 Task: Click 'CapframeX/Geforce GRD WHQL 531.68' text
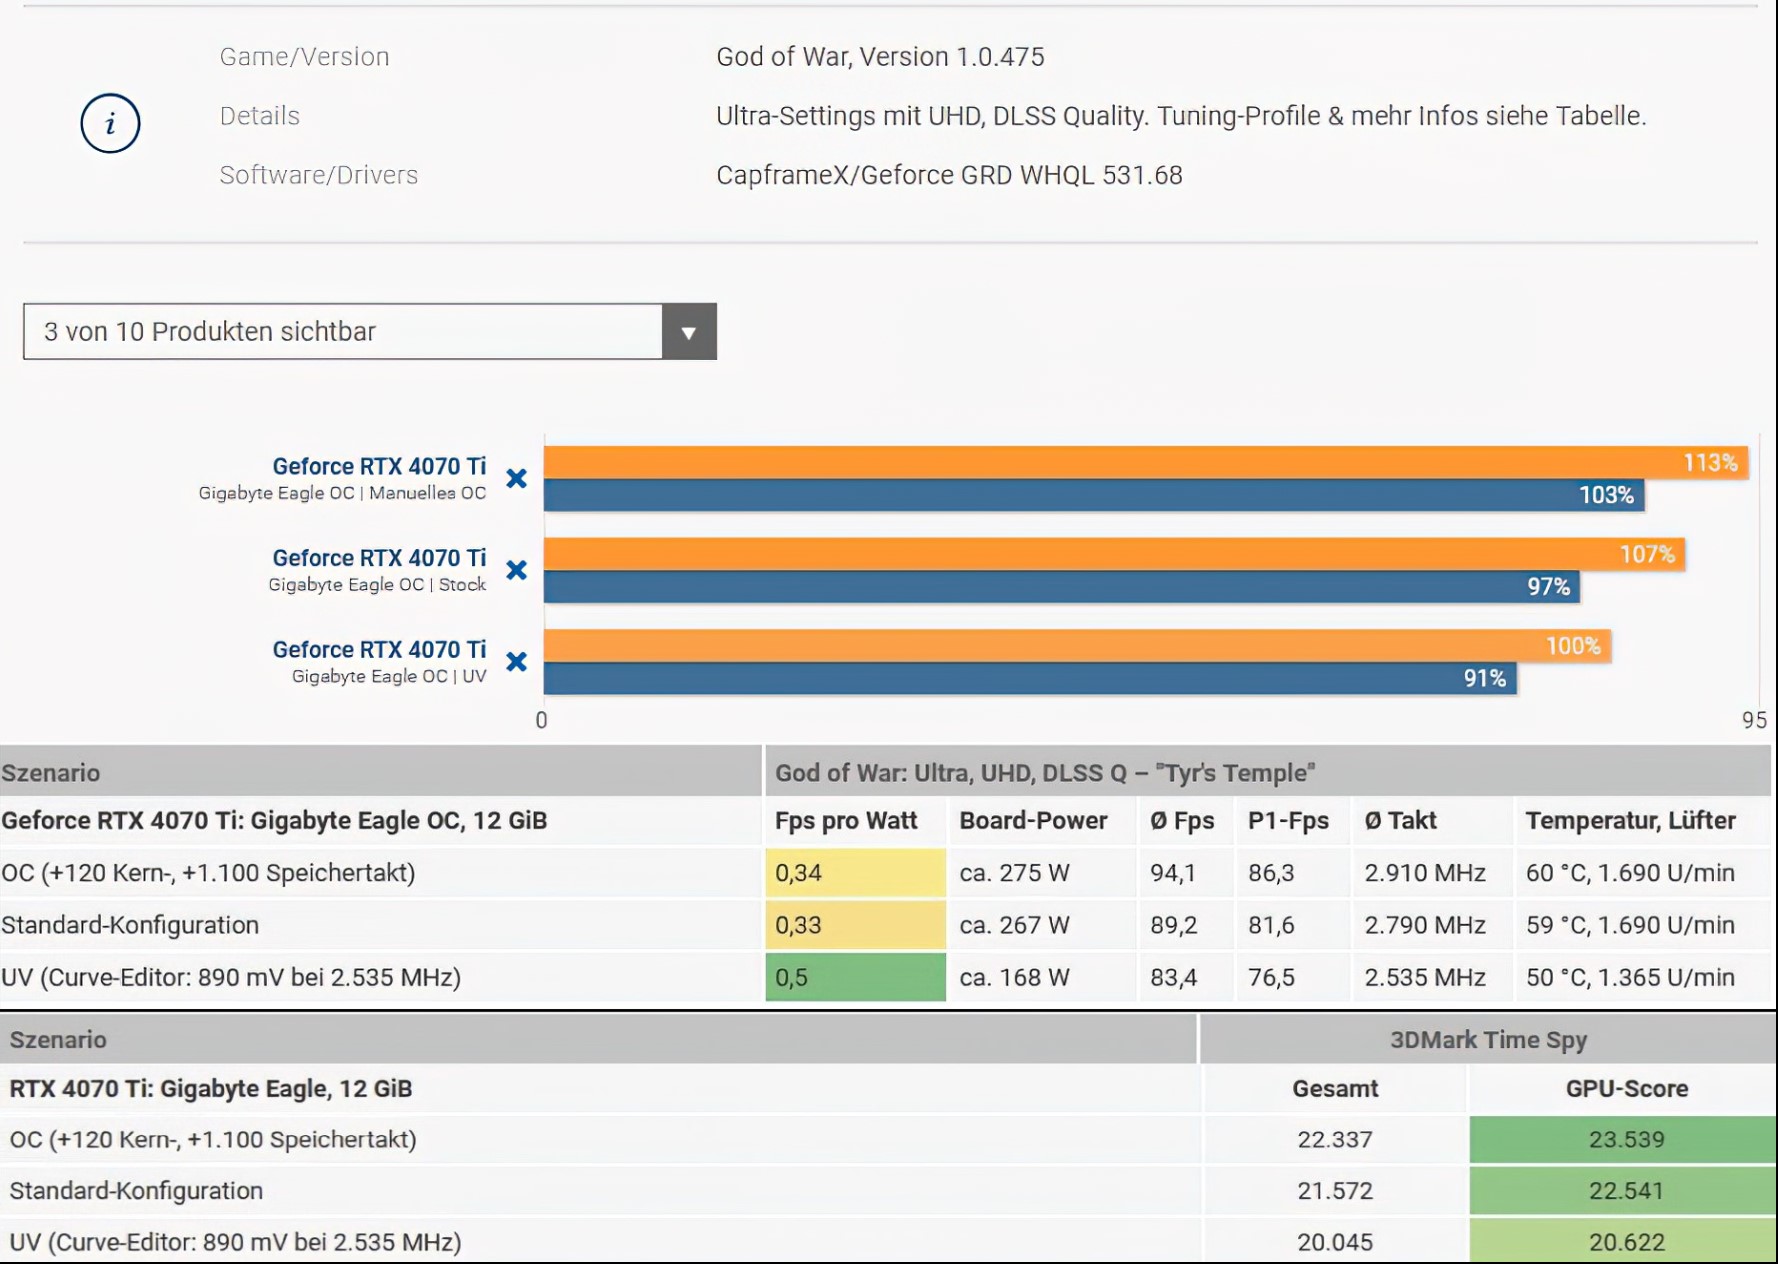(x=949, y=175)
